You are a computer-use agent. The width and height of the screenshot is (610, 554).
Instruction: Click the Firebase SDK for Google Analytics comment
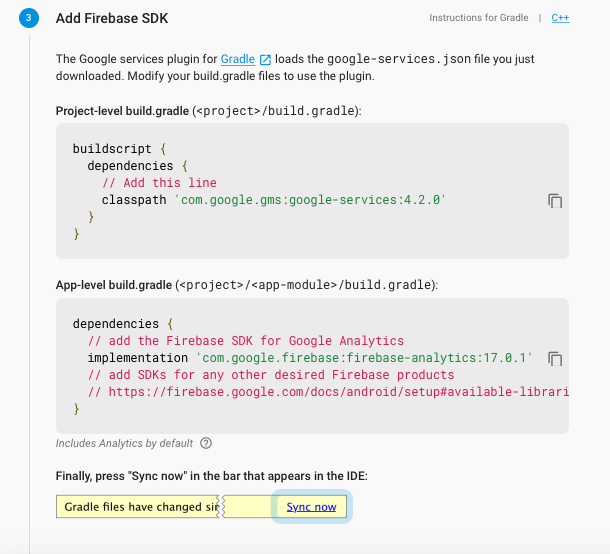point(245,341)
